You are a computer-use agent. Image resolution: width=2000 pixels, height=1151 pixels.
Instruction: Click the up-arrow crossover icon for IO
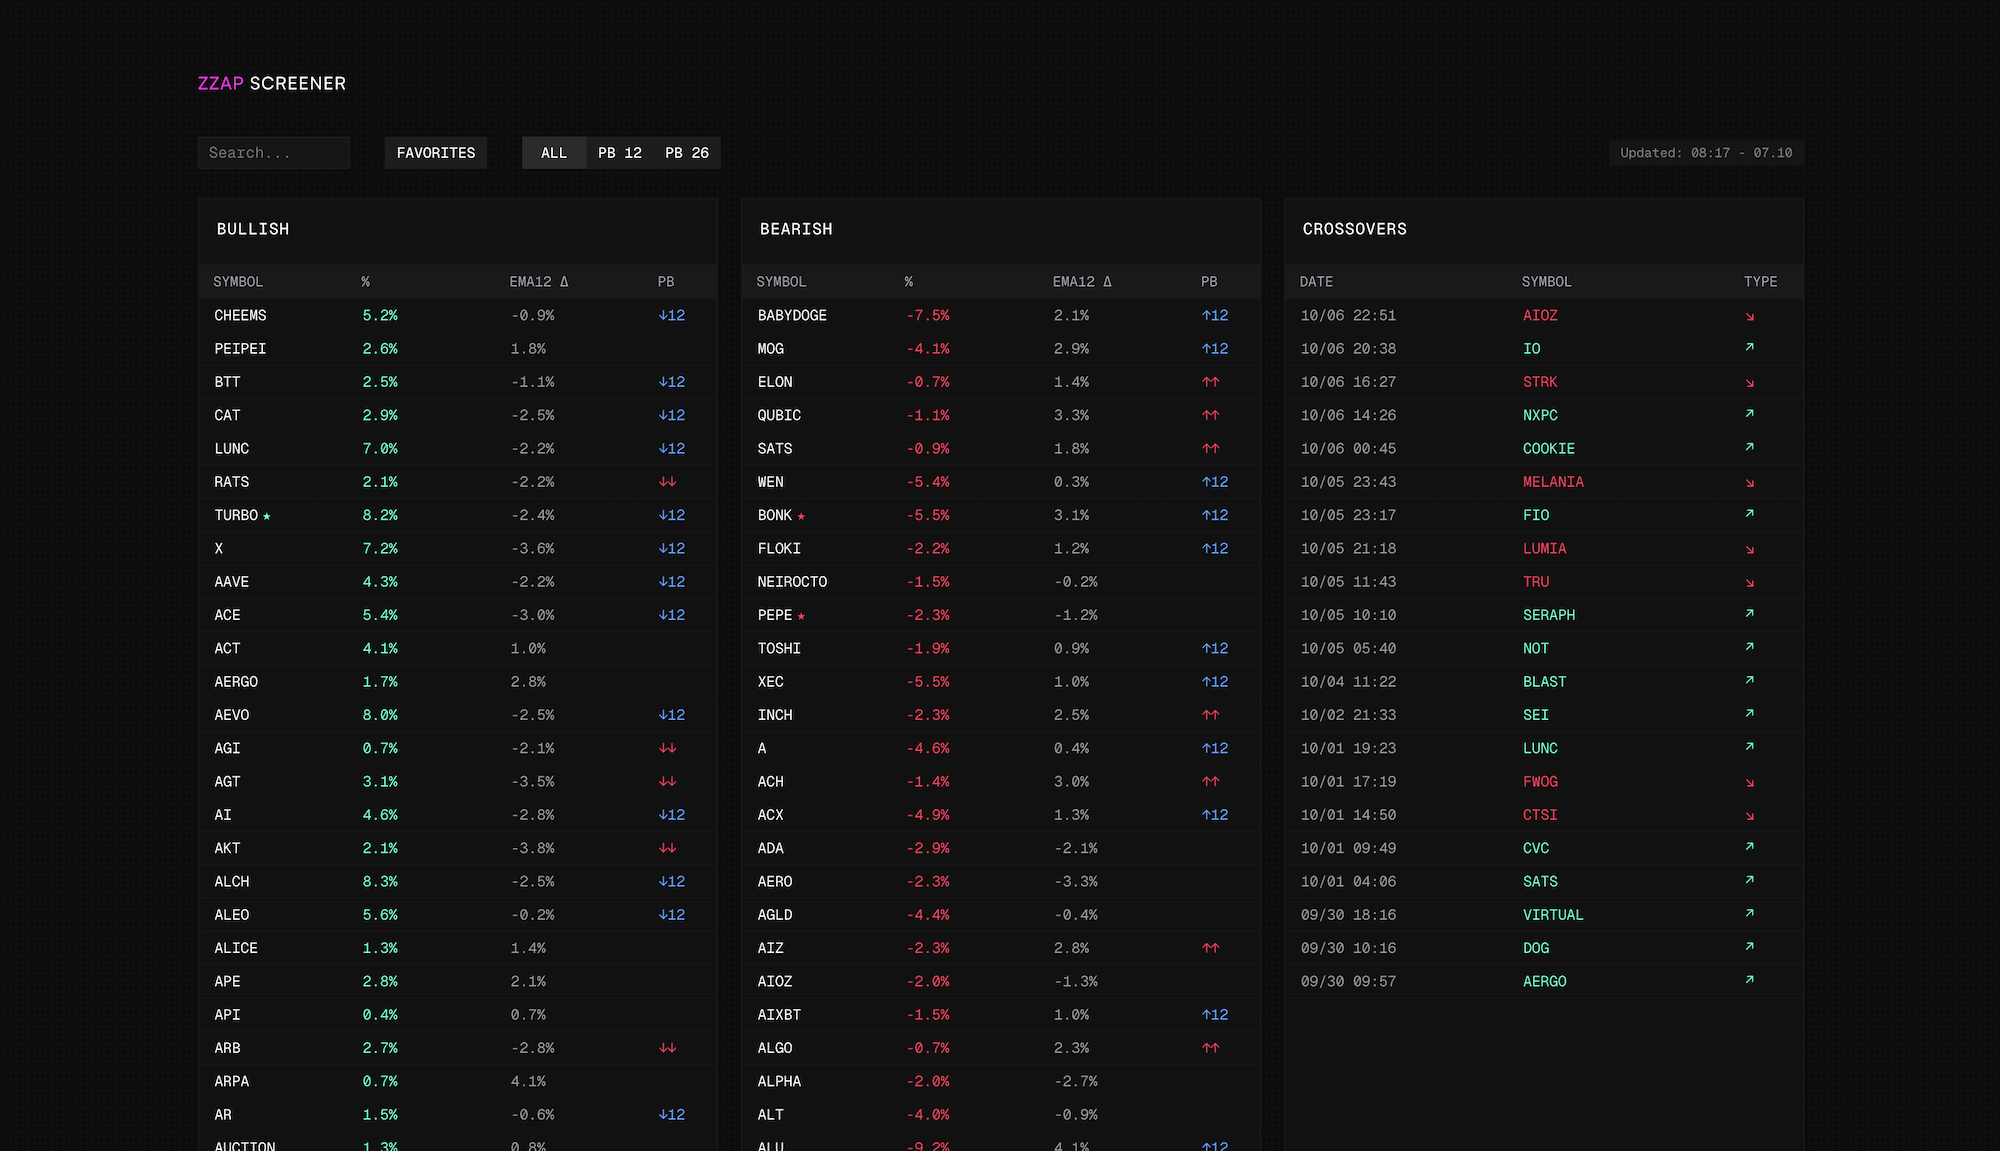[x=1749, y=348]
